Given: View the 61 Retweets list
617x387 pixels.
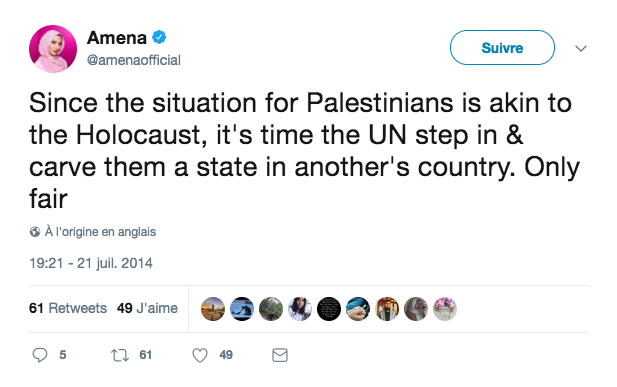Looking at the screenshot, I should 68,308.
